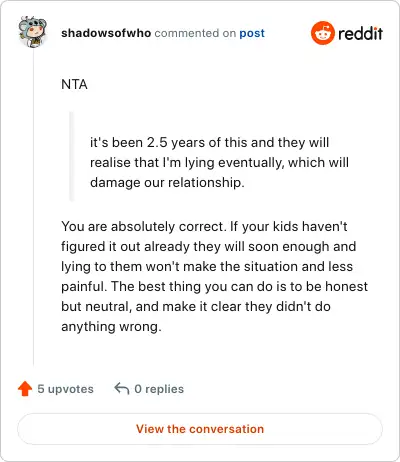Follow the blue "post" link
400x462 pixels.
click(x=252, y=33)
